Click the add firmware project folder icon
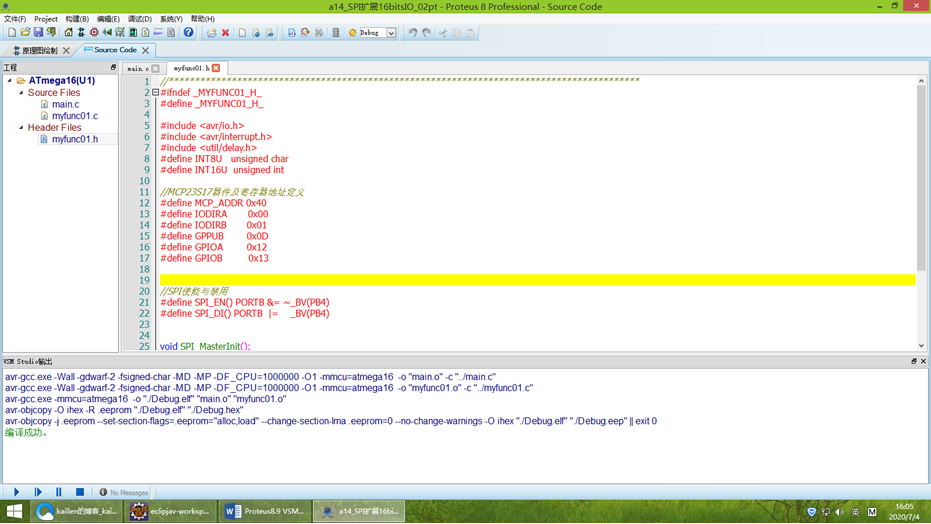Screen dimensions: 931x524 212,33
